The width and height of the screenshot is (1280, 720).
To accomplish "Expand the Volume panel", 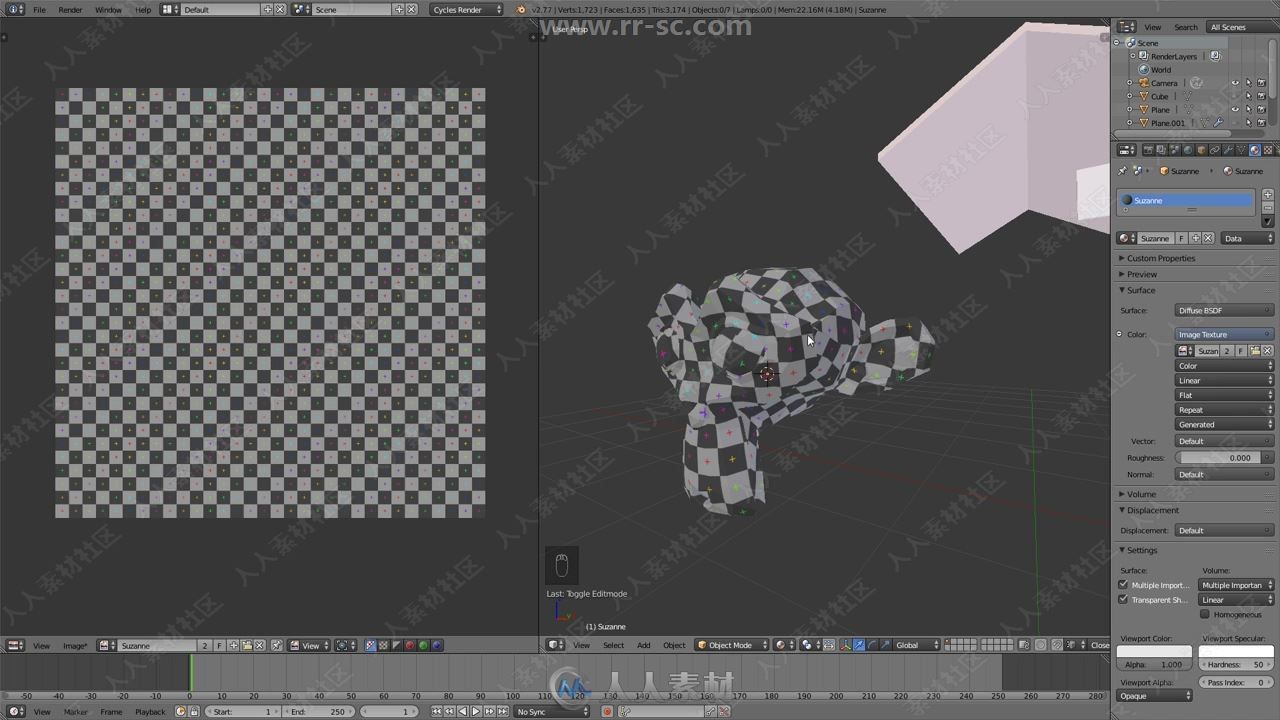I will pyautogui.click(x=1141, y=494).
